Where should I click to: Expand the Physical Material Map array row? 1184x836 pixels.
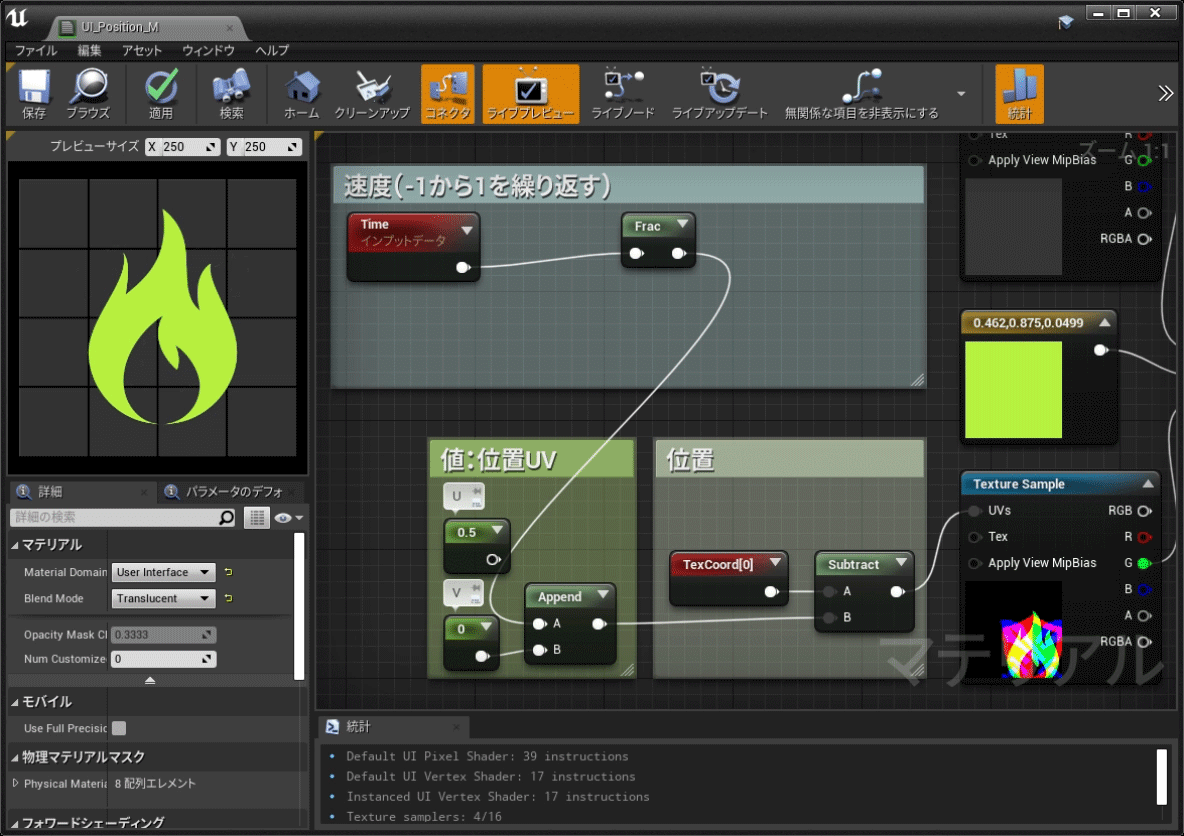[15, 783]
